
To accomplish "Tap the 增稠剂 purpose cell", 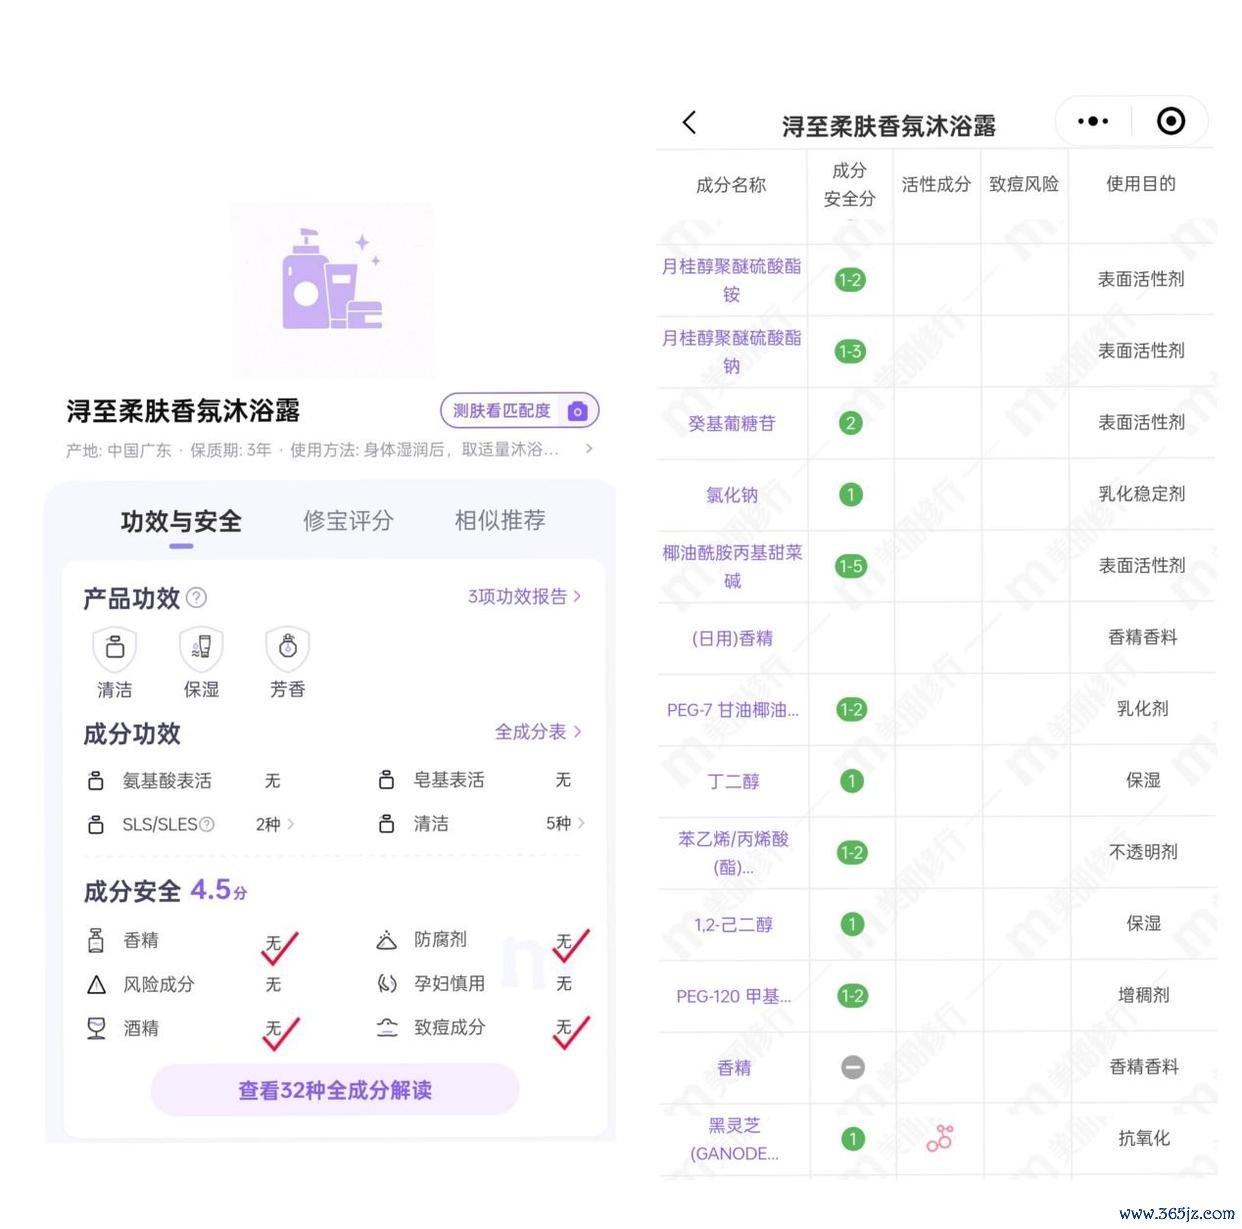I will pyautogui.click(x=1144, y=995).
